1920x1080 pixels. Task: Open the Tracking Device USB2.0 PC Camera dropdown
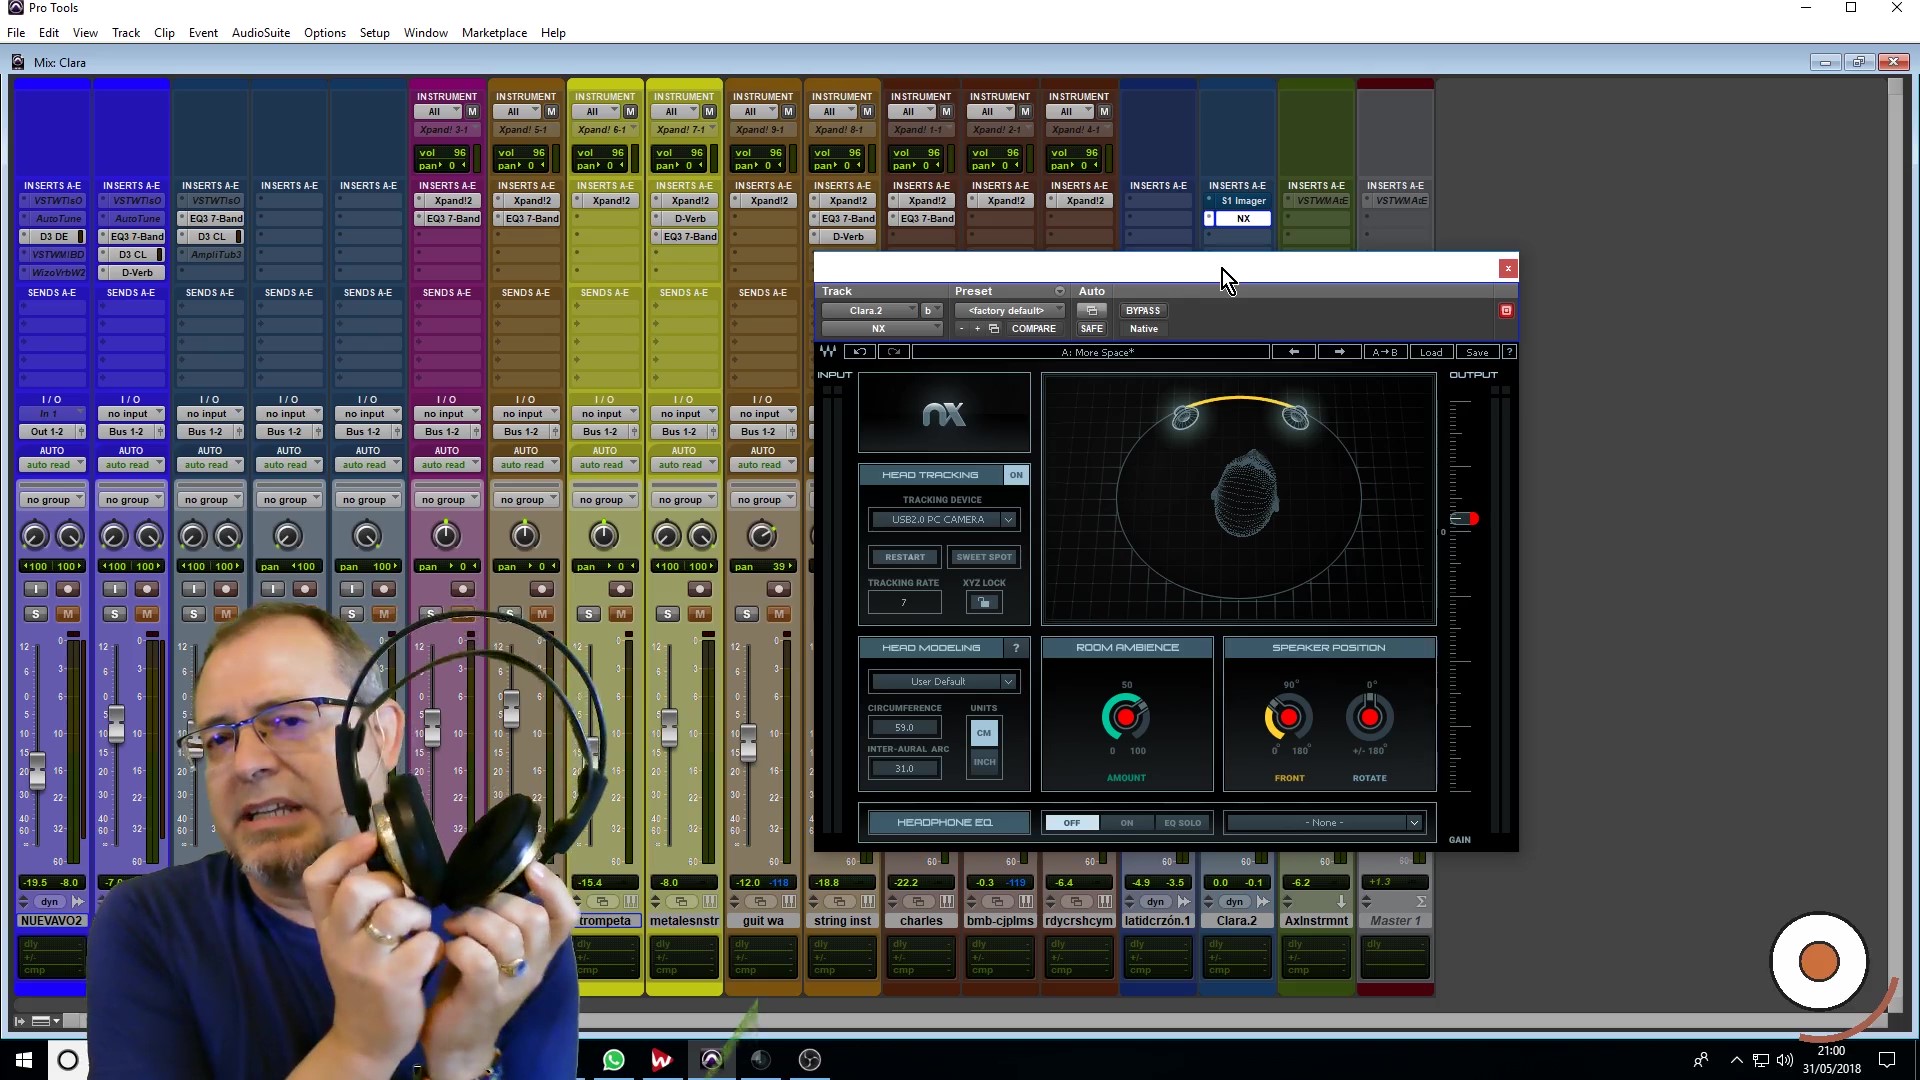1008,520
